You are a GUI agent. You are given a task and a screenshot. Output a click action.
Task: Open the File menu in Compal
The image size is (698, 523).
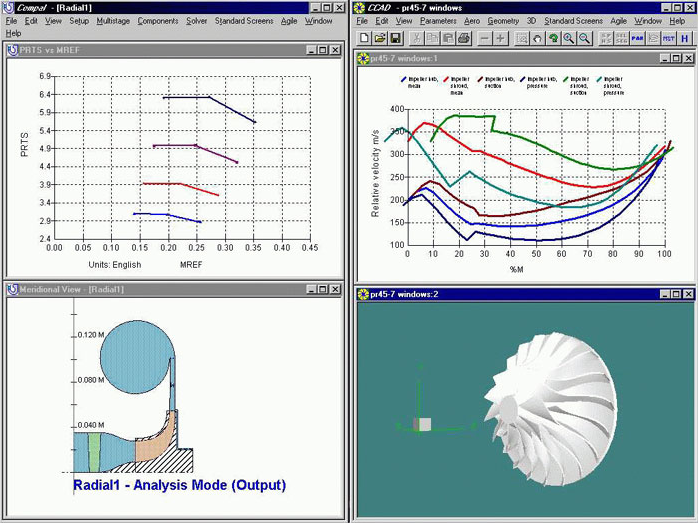11,21
